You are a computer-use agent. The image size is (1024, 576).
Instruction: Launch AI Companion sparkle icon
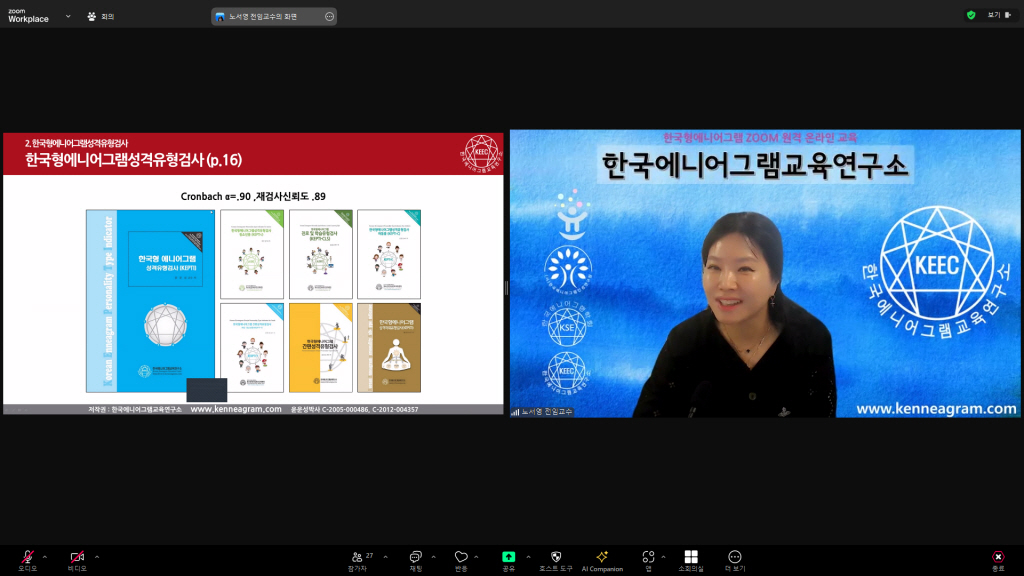(602, 556)
